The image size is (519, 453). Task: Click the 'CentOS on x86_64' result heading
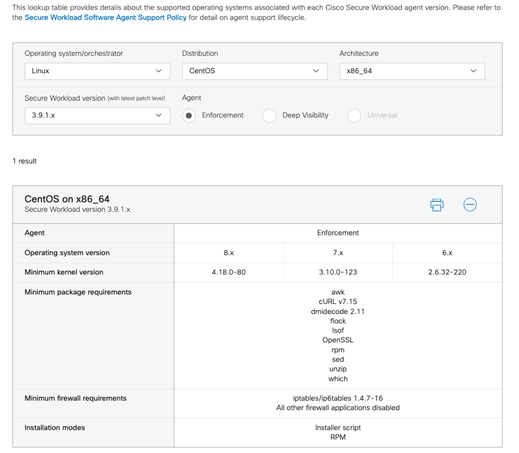coord(67,199)
